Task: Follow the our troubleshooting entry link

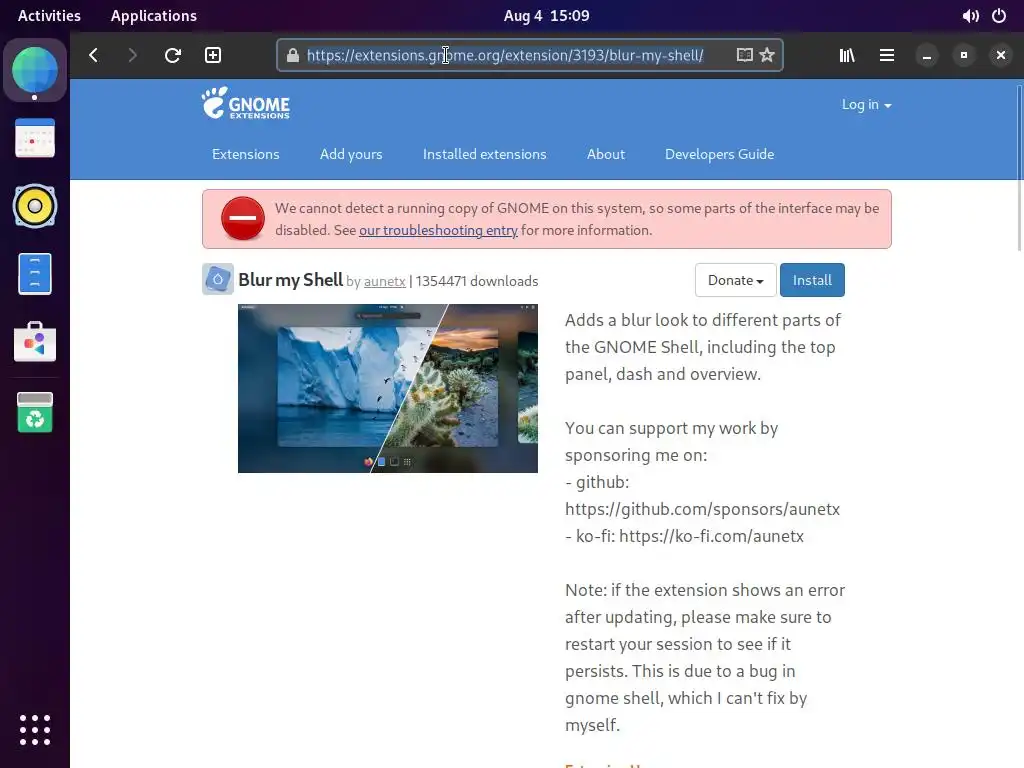Action: (438, 230)
